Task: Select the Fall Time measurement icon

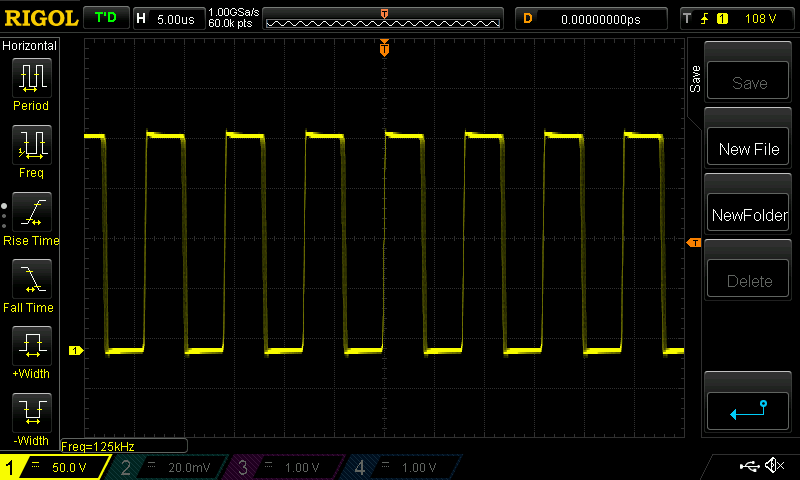Action: click(x=32, y=279)
